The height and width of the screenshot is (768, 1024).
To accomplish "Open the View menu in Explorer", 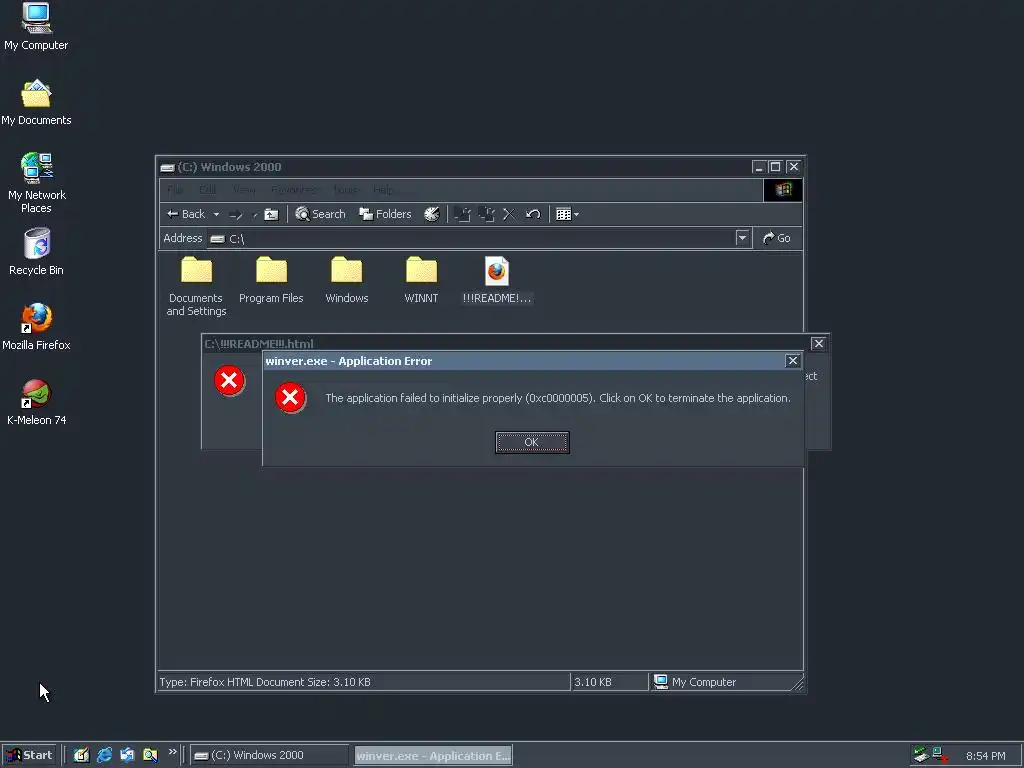I will [244, 190].
